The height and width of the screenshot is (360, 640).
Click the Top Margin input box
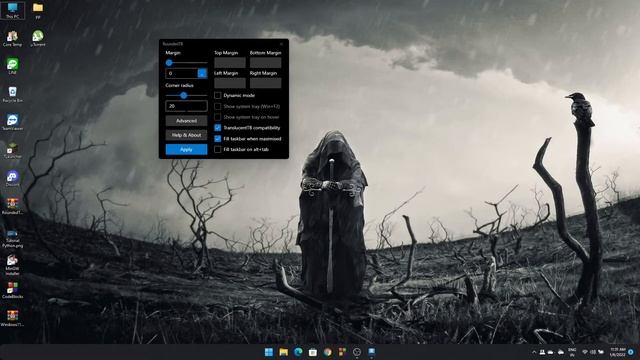pos(230,62)
